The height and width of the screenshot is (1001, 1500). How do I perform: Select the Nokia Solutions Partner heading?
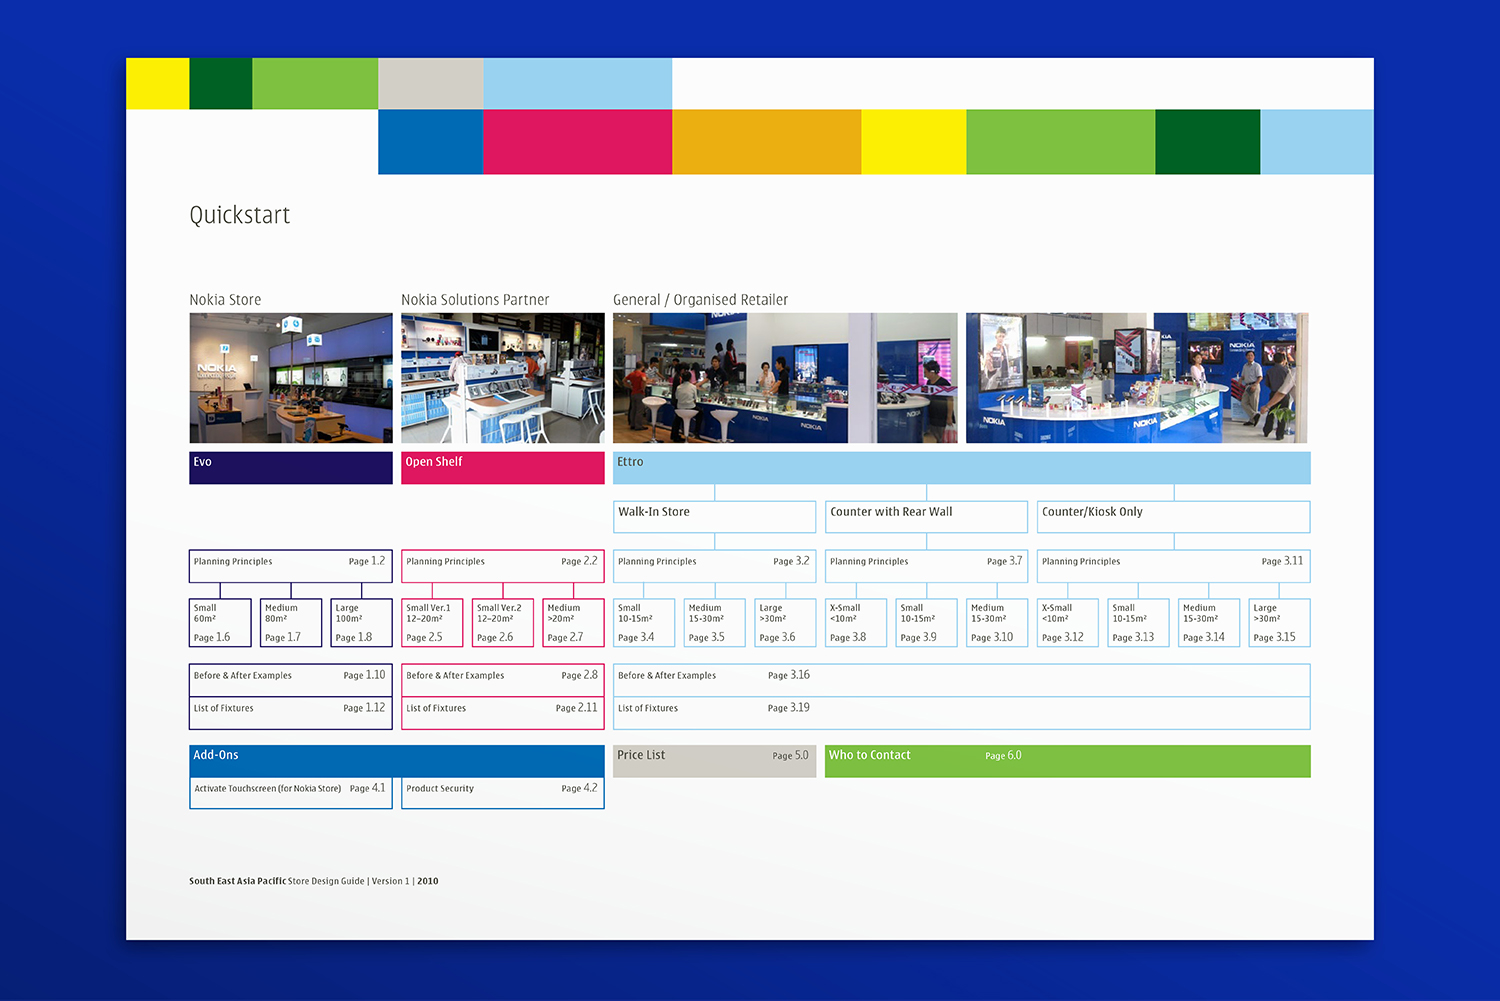475,300
